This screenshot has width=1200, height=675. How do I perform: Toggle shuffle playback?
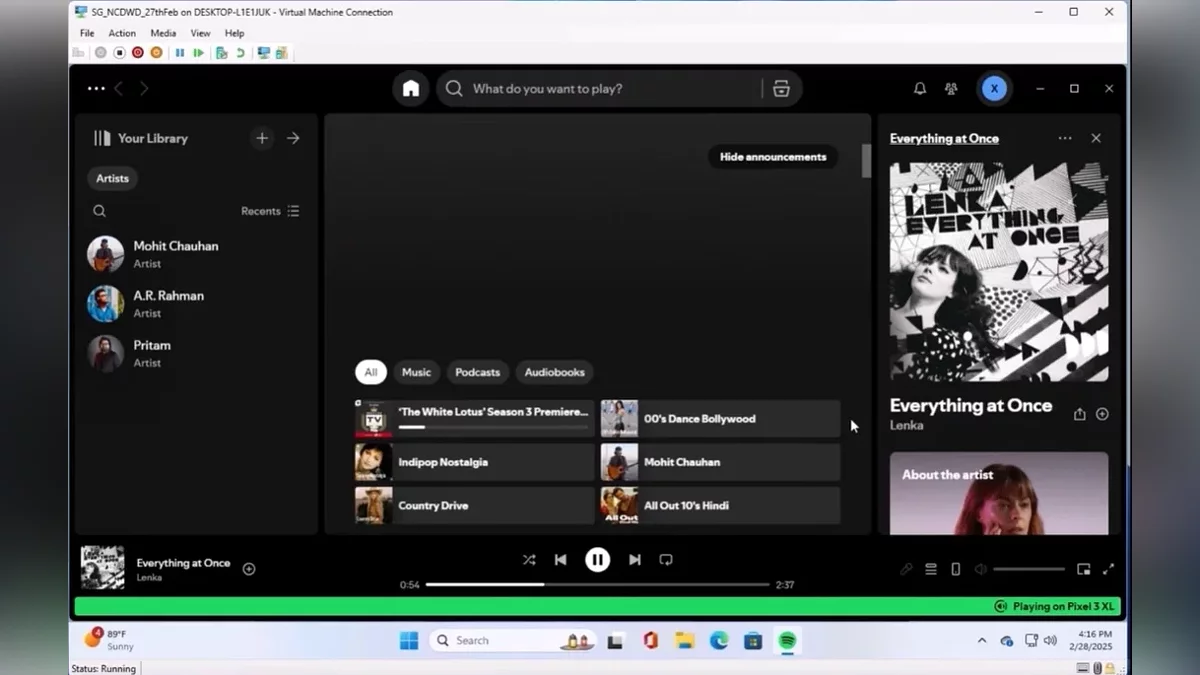point(529,560)
